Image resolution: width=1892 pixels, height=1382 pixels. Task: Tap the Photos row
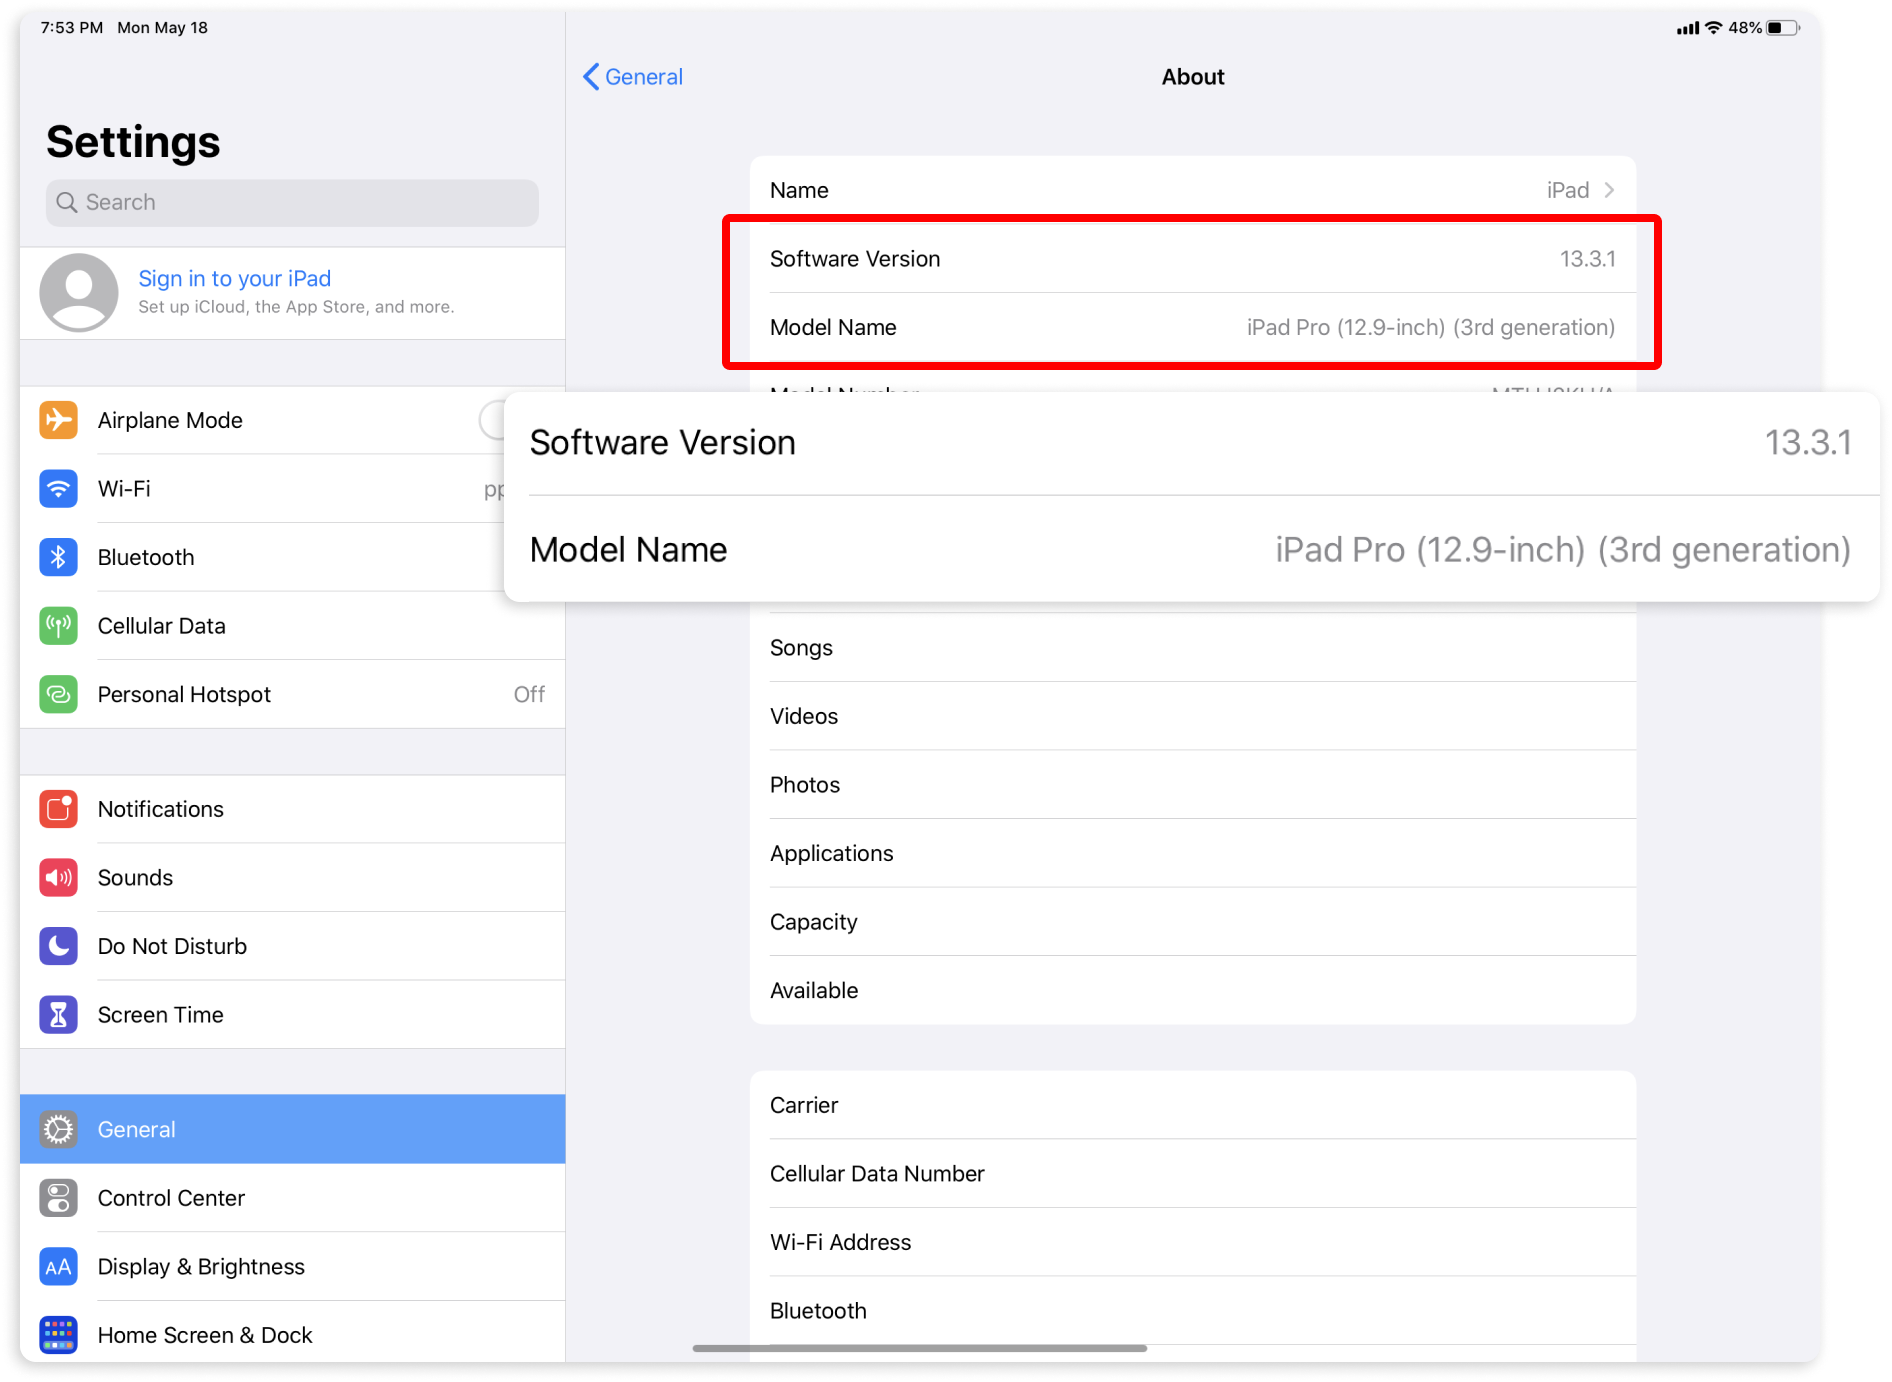pos(1193,785)
